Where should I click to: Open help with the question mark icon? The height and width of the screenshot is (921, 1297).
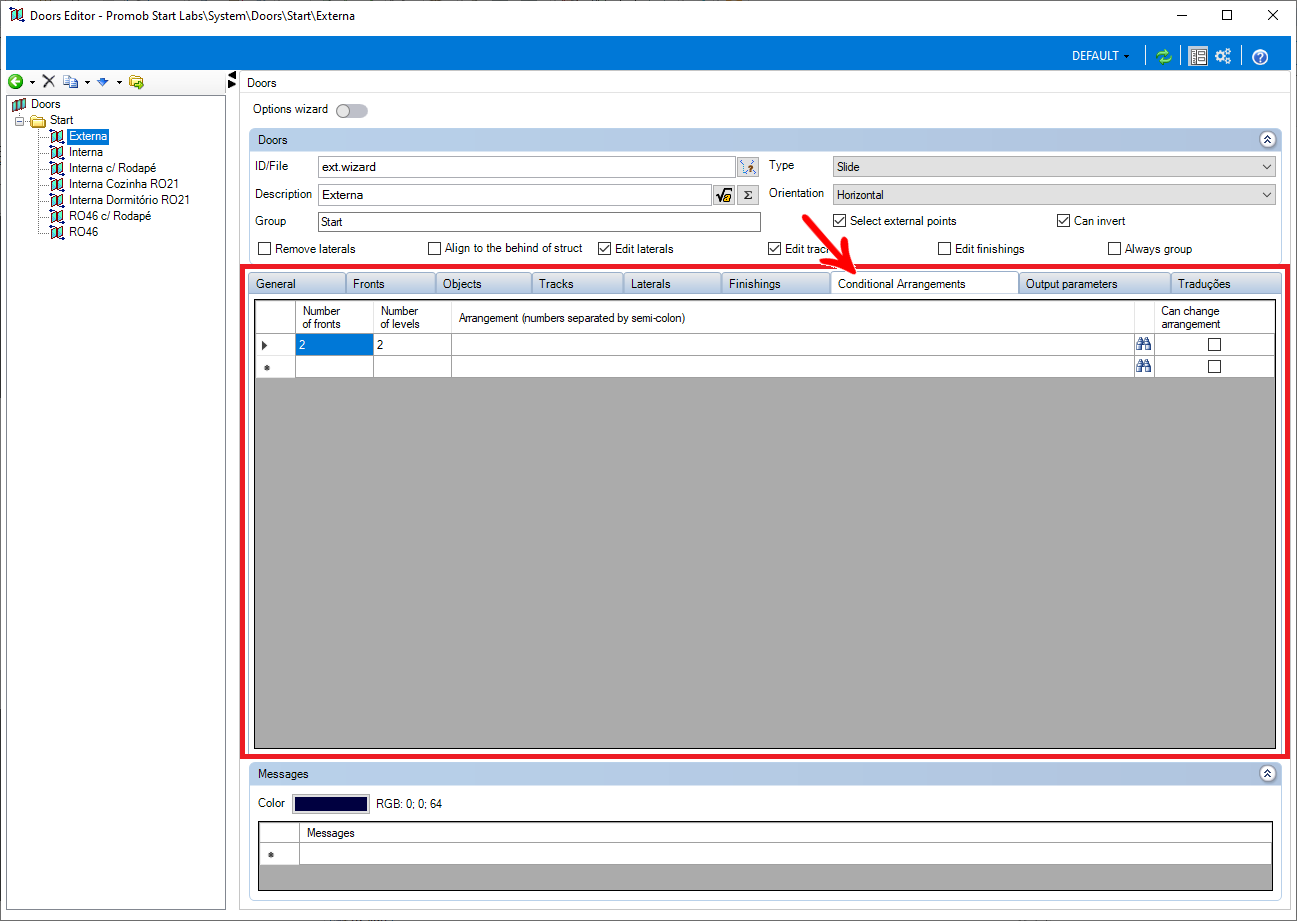pyautogui.click(x=1260, y=57)
